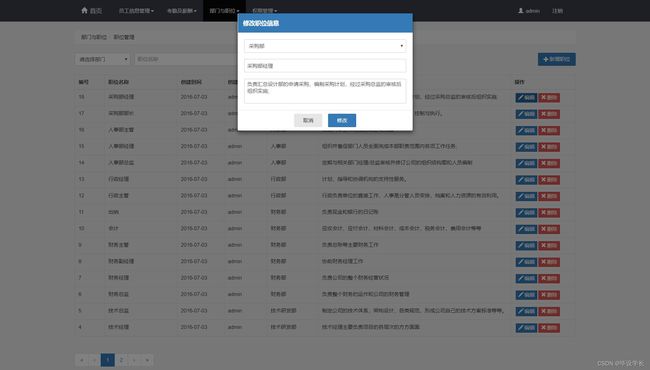Delete the position in row 8

click(549, 262)
